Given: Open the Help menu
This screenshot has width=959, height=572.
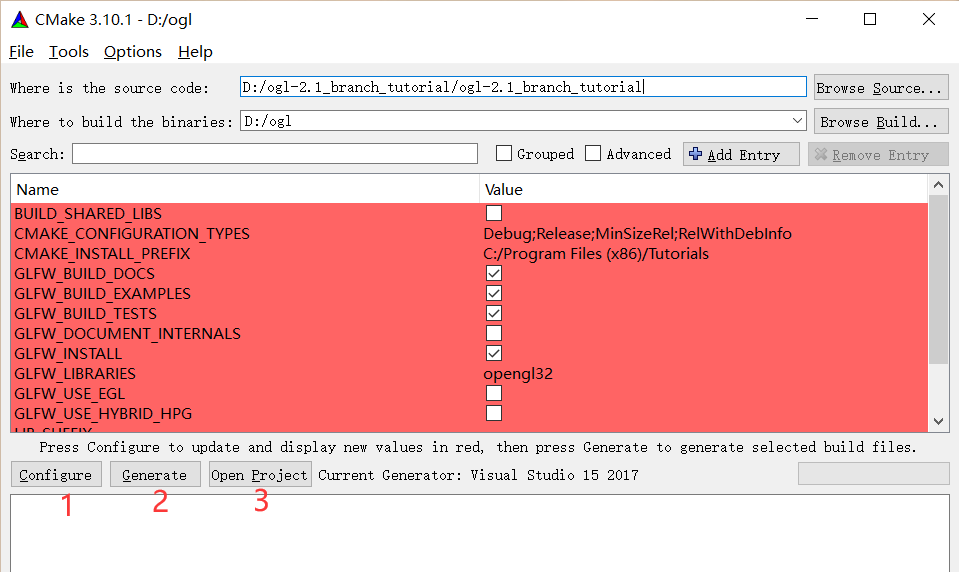Looking at the screenshot, I should tap(195, 52).
